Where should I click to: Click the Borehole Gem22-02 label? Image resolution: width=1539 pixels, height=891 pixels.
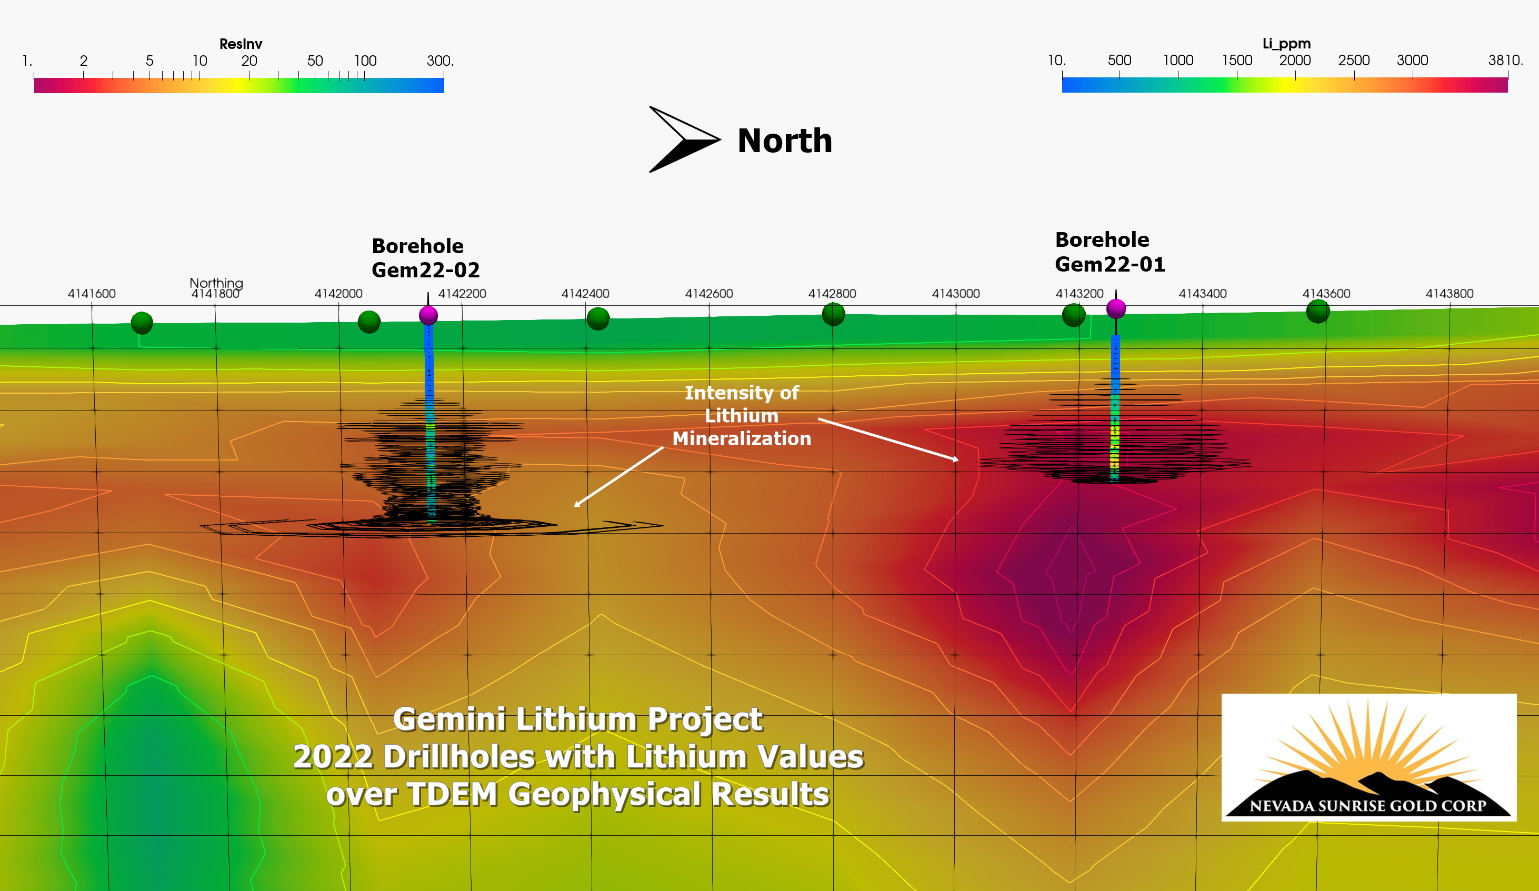pos(426,258)
